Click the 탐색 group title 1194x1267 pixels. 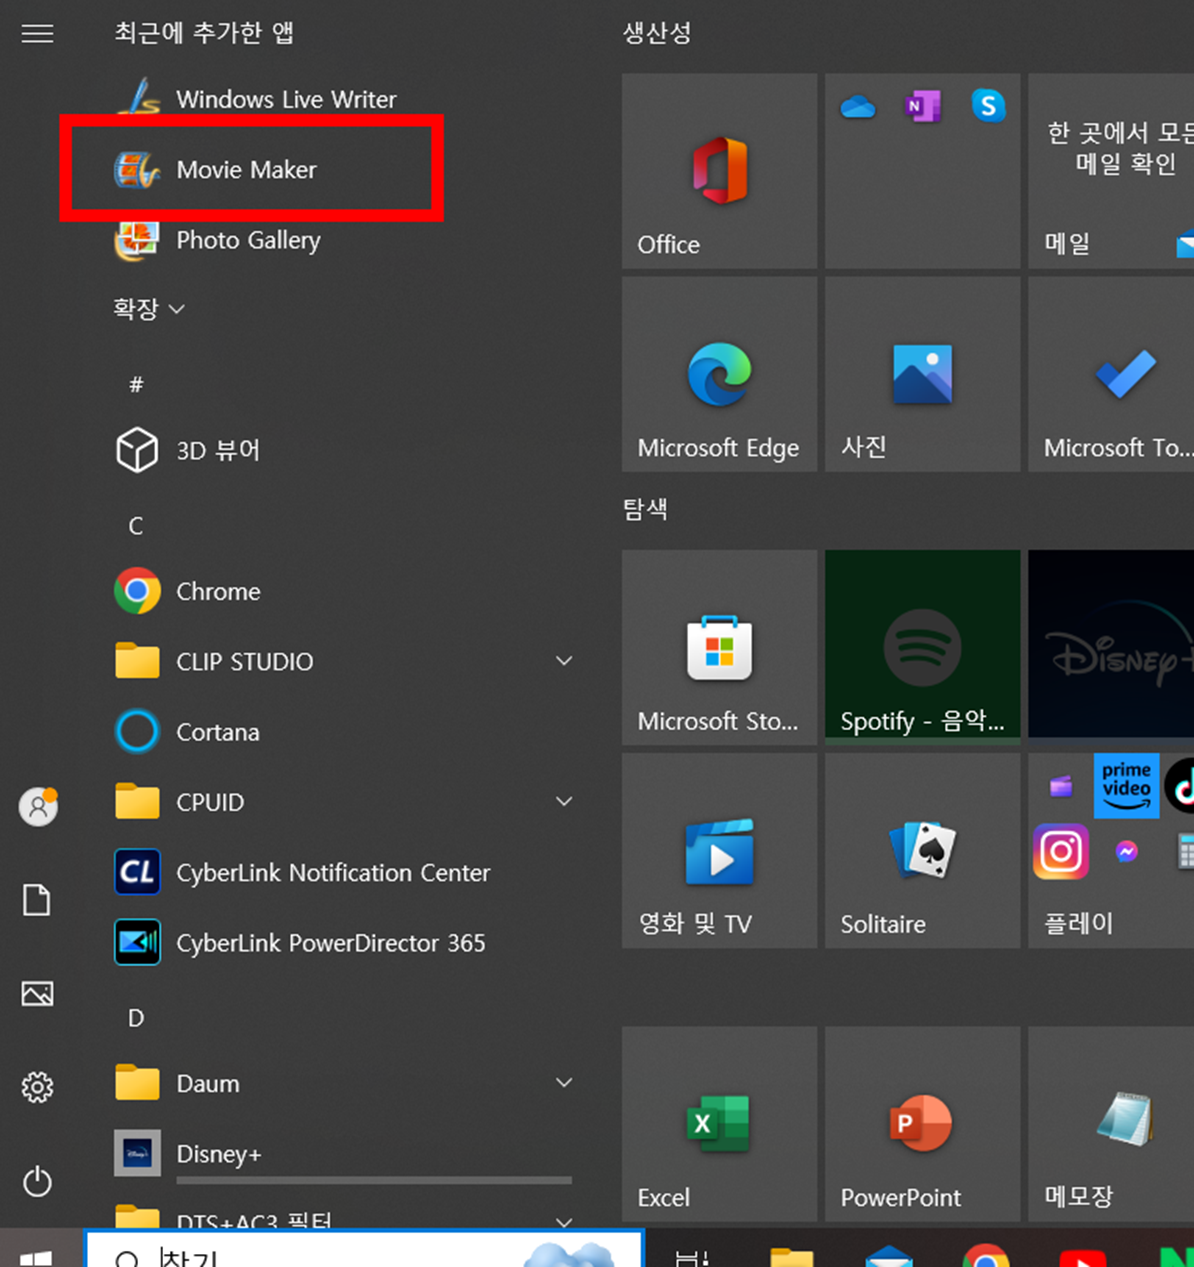[645, 509]
